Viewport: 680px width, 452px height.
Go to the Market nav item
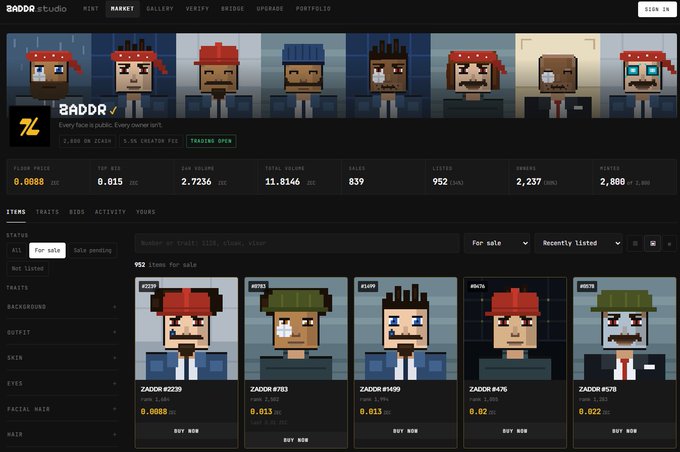(x=122, y=9)
